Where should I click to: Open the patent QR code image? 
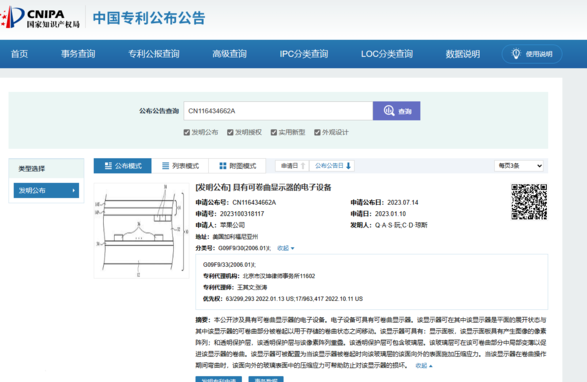tap(529, 201)
